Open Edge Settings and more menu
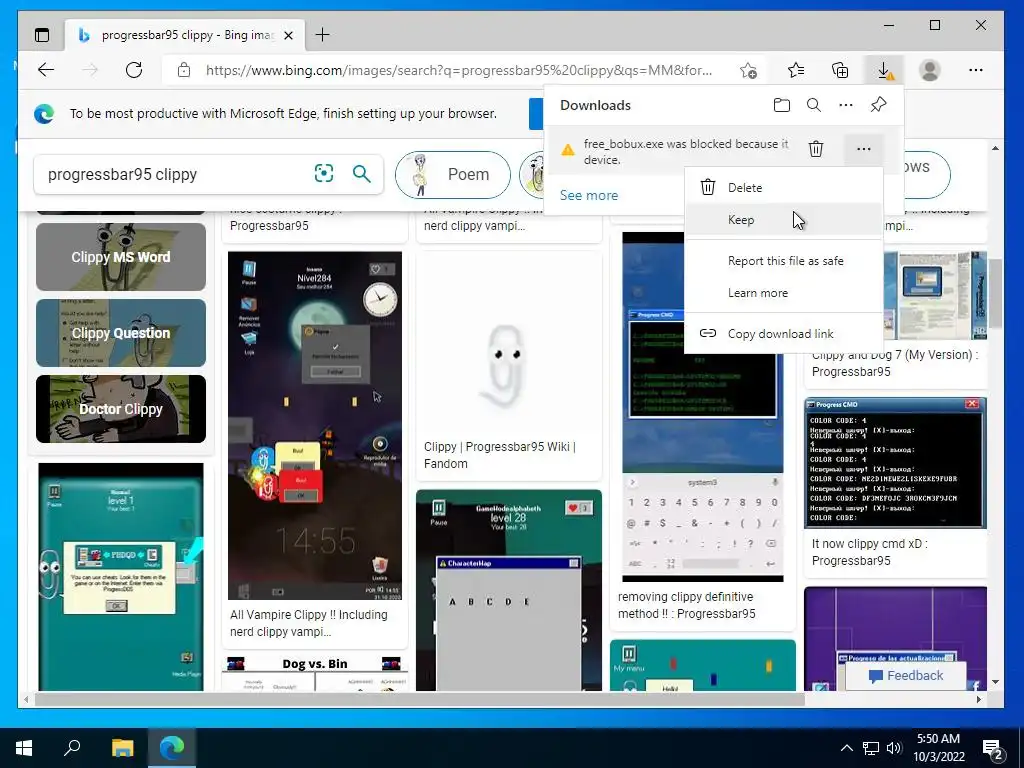This screenshot has width=1024, height=768. (976, 70)
